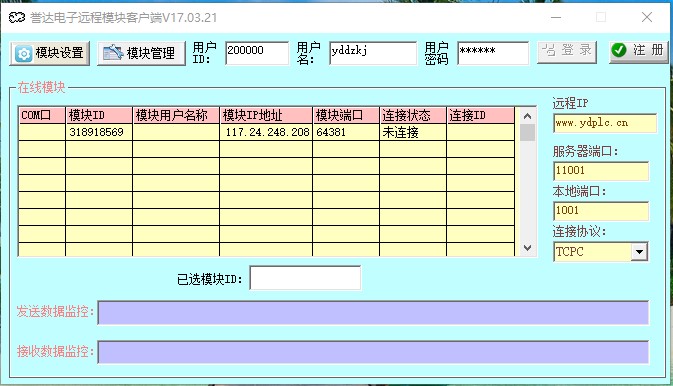Viewport: 673px width, 386px height.
Task: Open the 模块设置 module settings button
Action: pyautogui.click(x=50, y=53)
